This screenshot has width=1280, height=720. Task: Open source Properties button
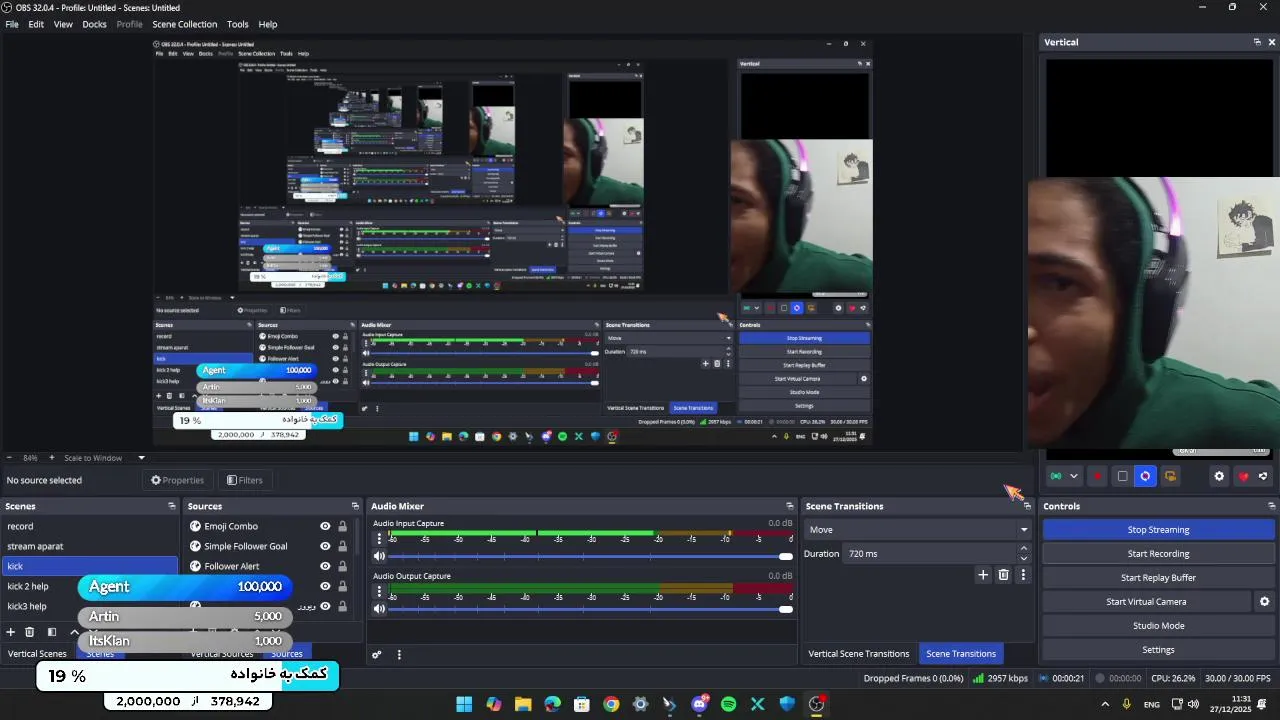click(177, 480)
